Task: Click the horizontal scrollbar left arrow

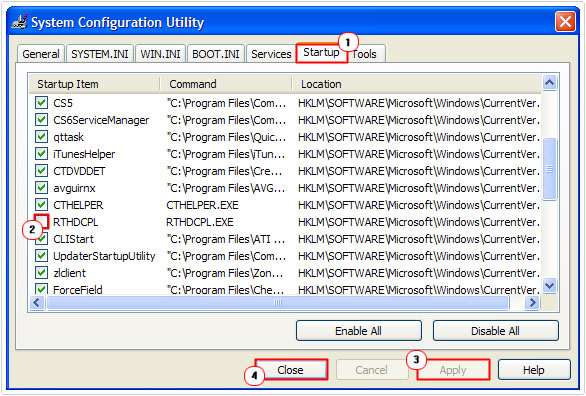Action: pos(37,303)
